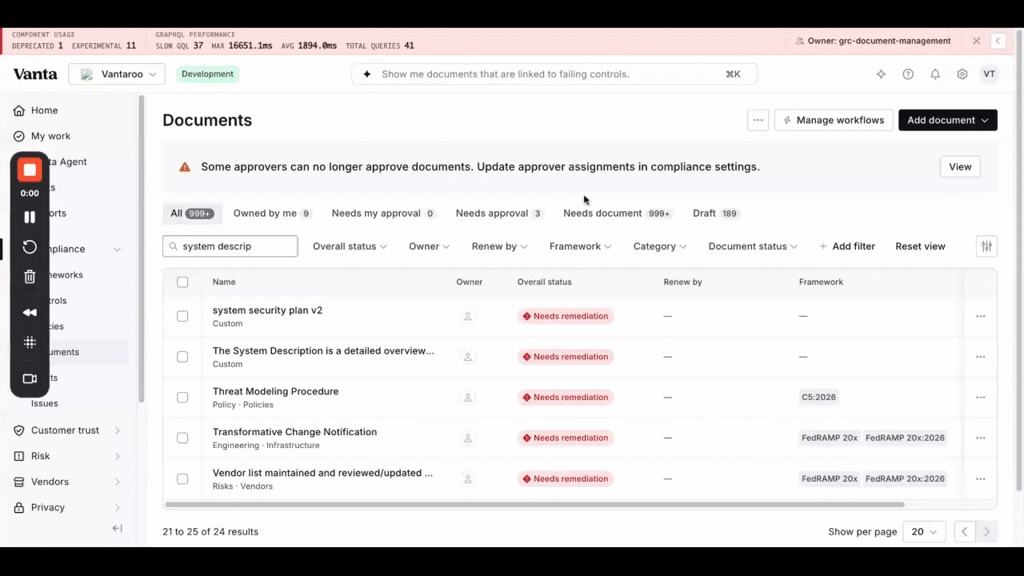This screenshot has width=1024, height=576.
Task: Open the VT user avatar menu
Action: coord(989,74)
